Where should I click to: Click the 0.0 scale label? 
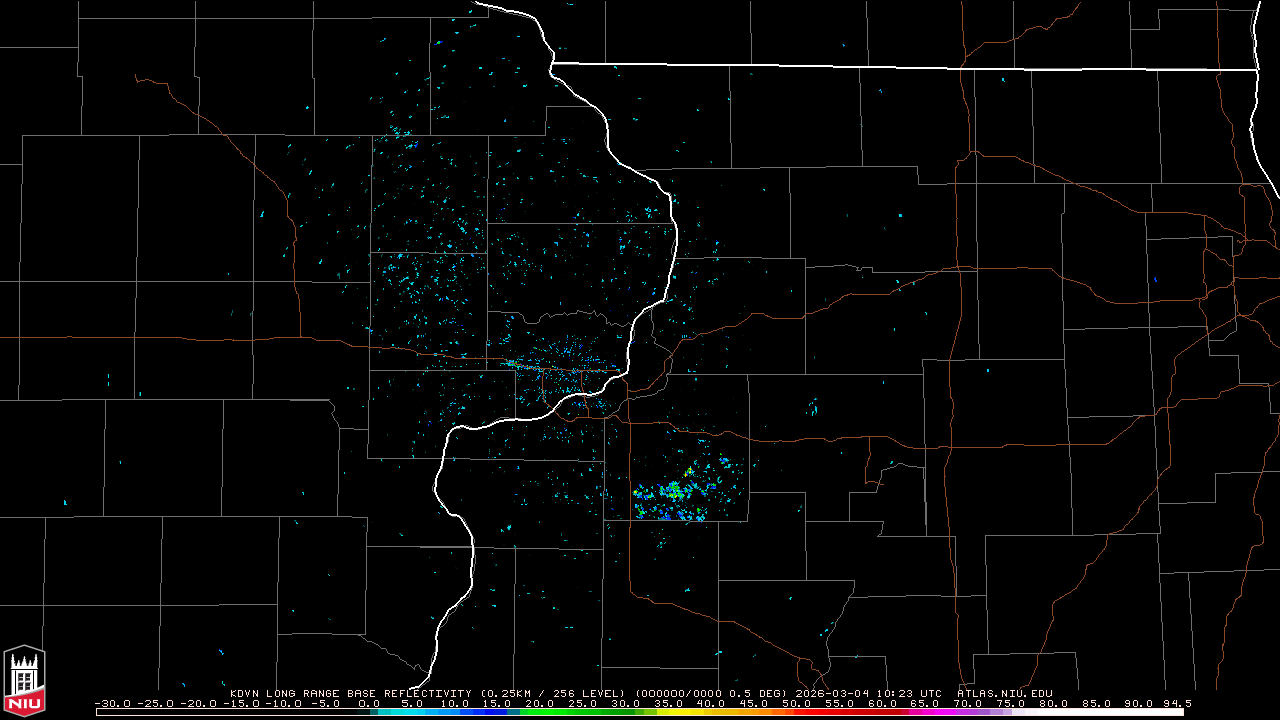point(368,704)
